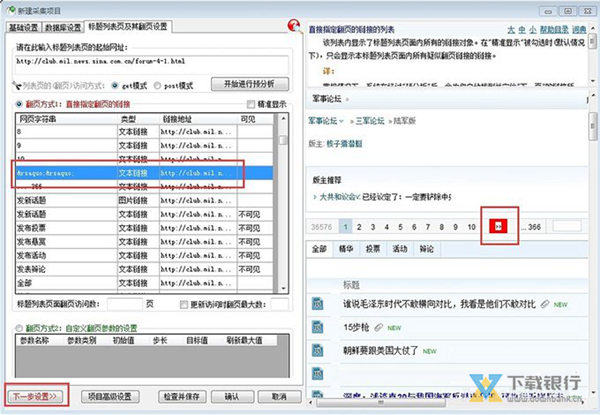Click the post icon beside the 15步枪 thread
The height and width of the screenshot is (415, 600).
click(x=317, y=327)
